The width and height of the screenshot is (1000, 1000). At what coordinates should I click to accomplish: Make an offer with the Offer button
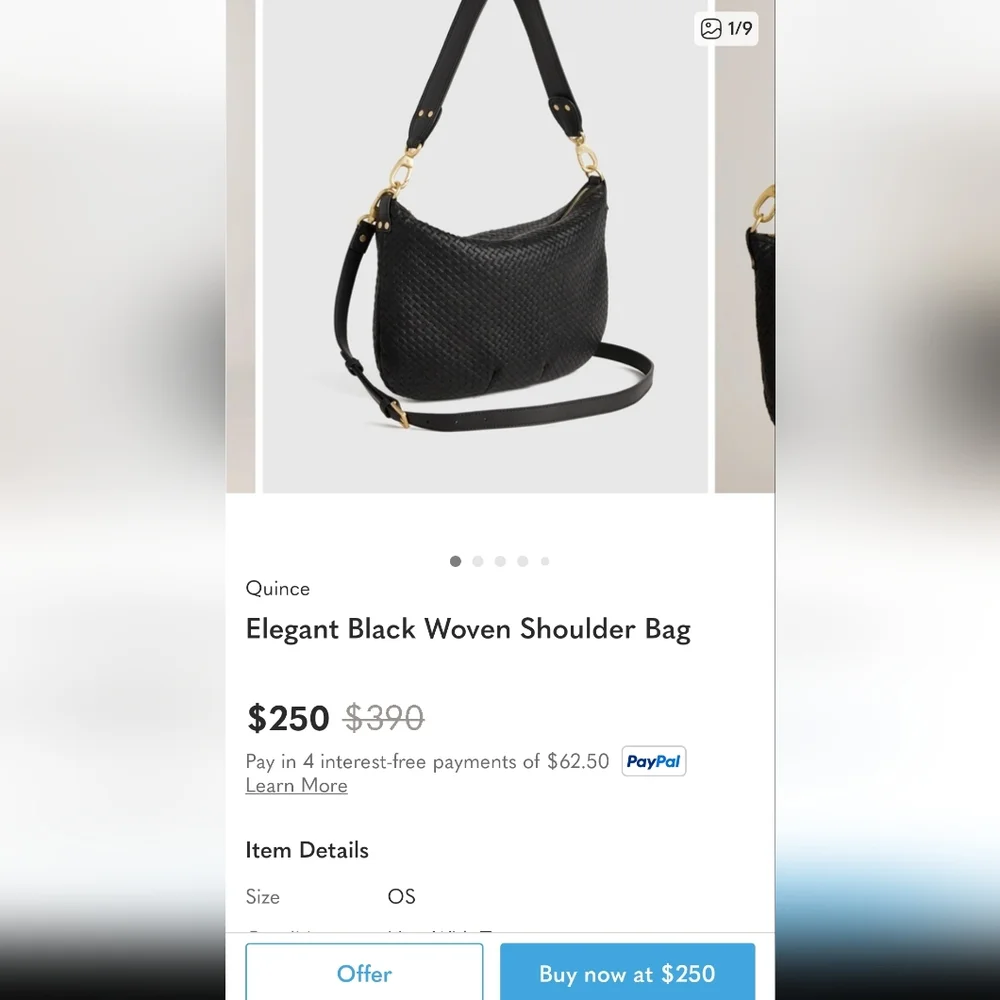364,971
